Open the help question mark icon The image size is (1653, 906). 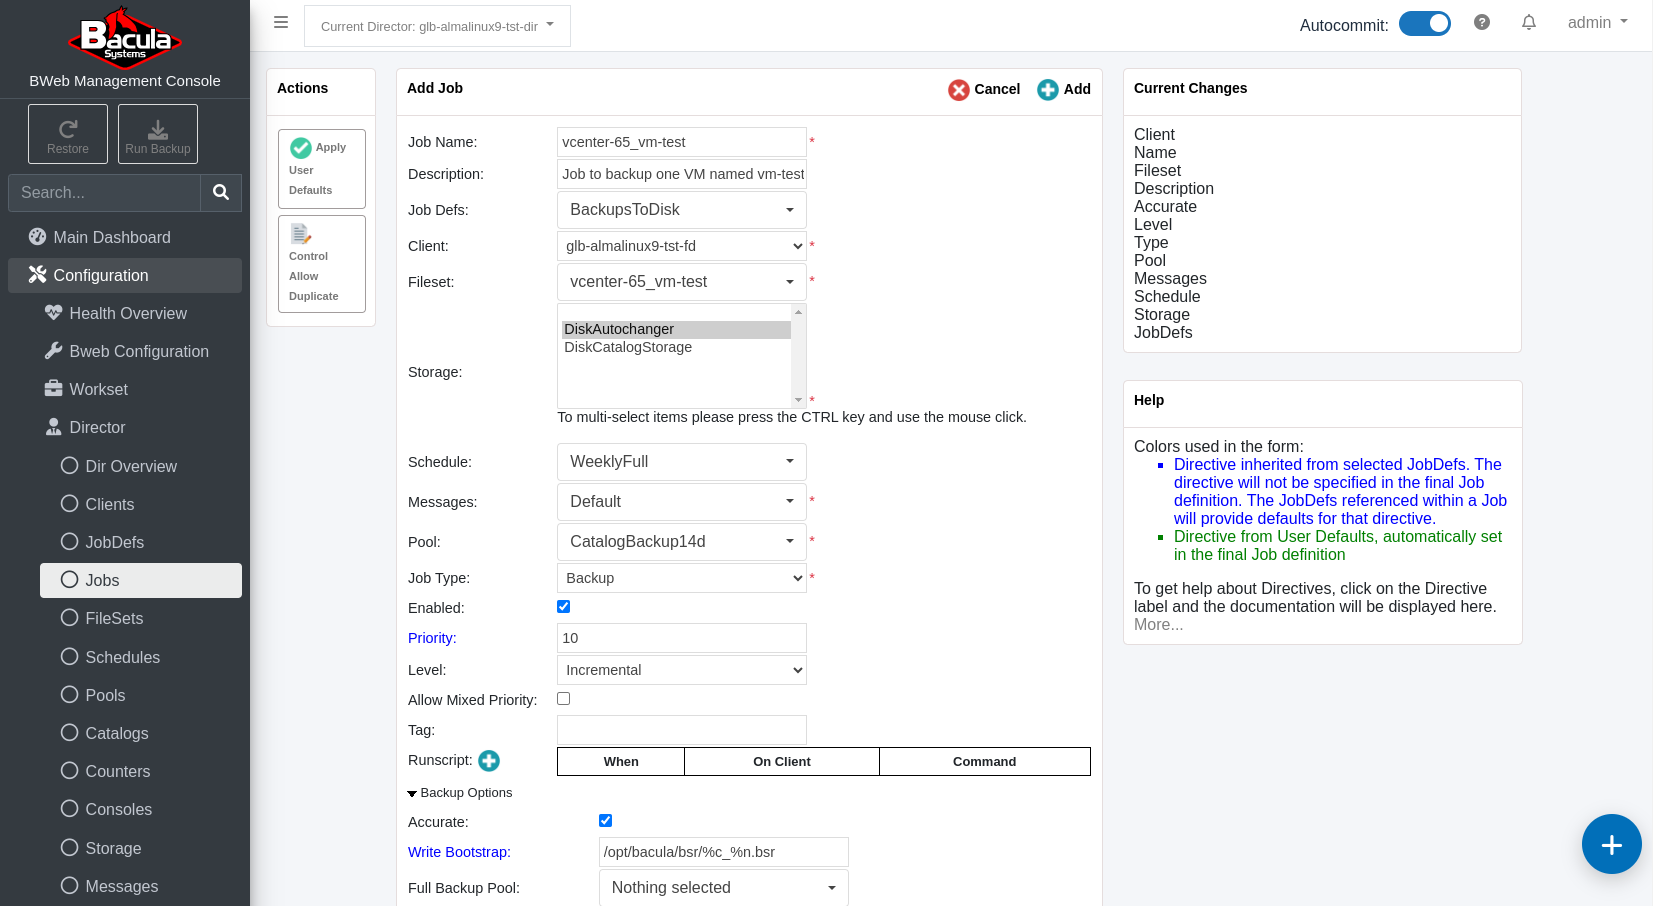(1482, 22)
